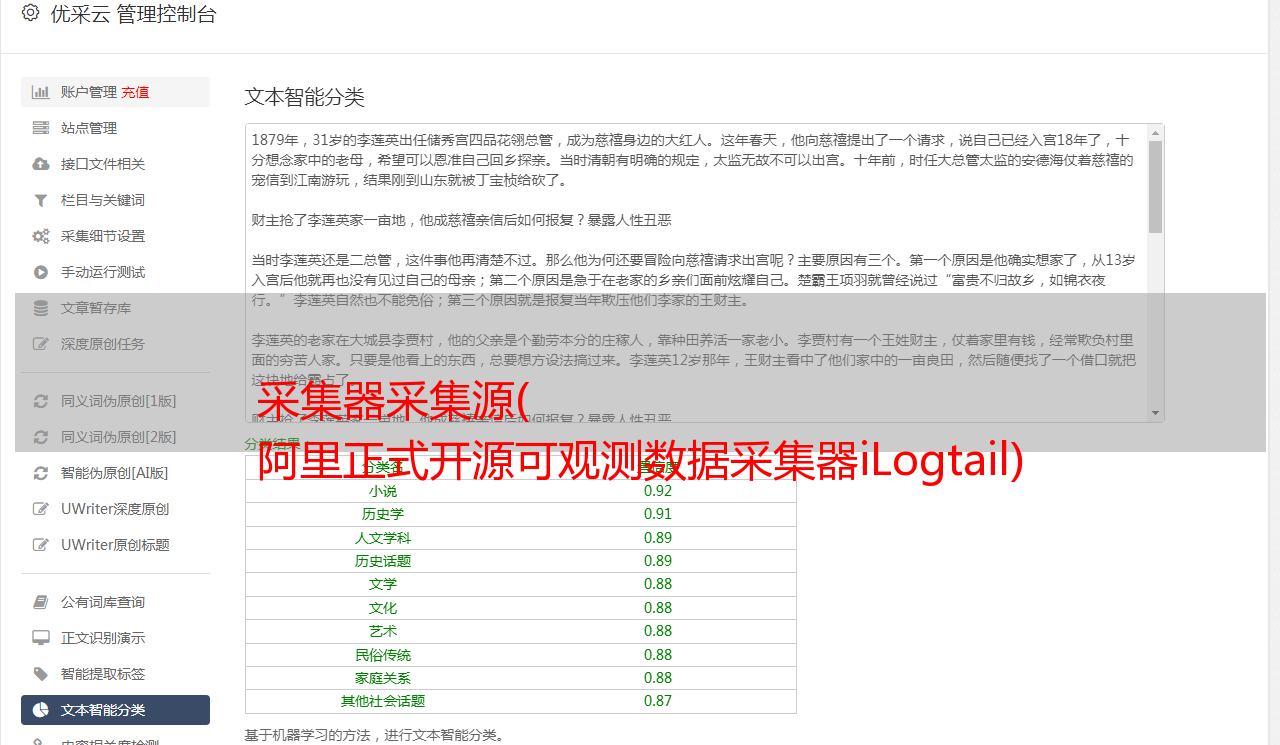
Task: Click the 优采云 管理控制台 header title
Action: click(x=133, y=14)
